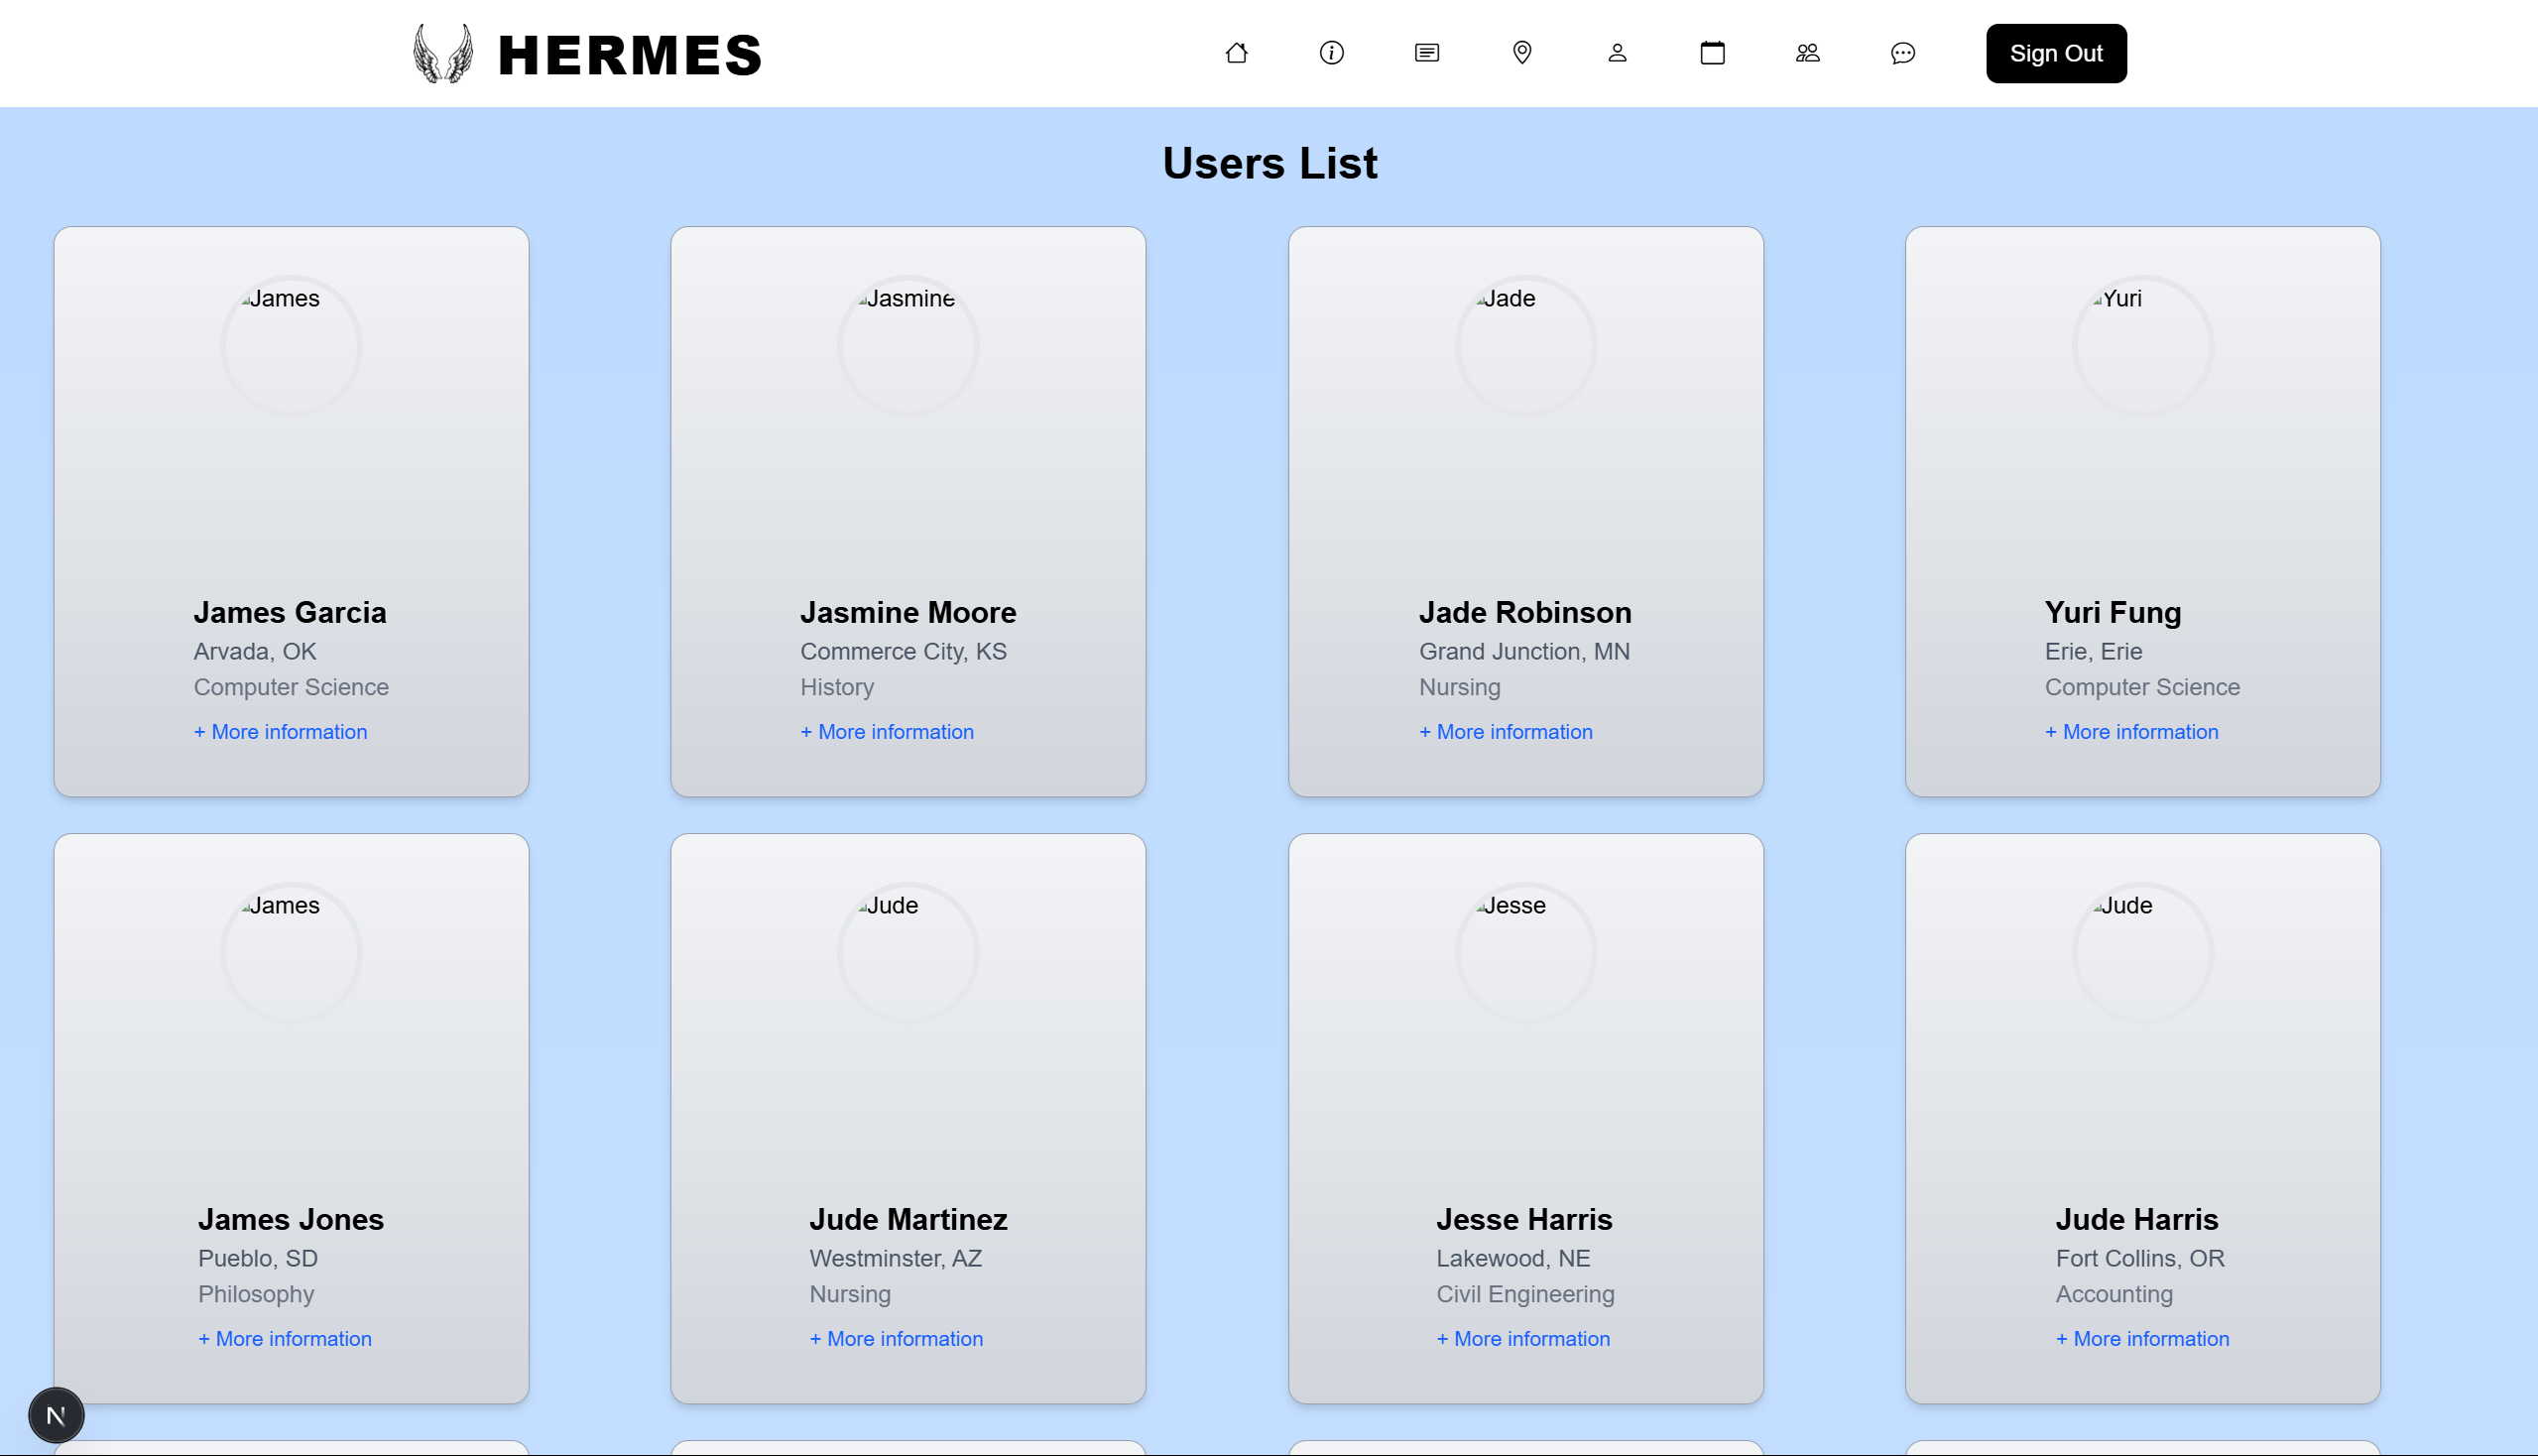This screenshot has width=2538, height=1456.
Task: Click James Jones avatar image
Action: 291,952
